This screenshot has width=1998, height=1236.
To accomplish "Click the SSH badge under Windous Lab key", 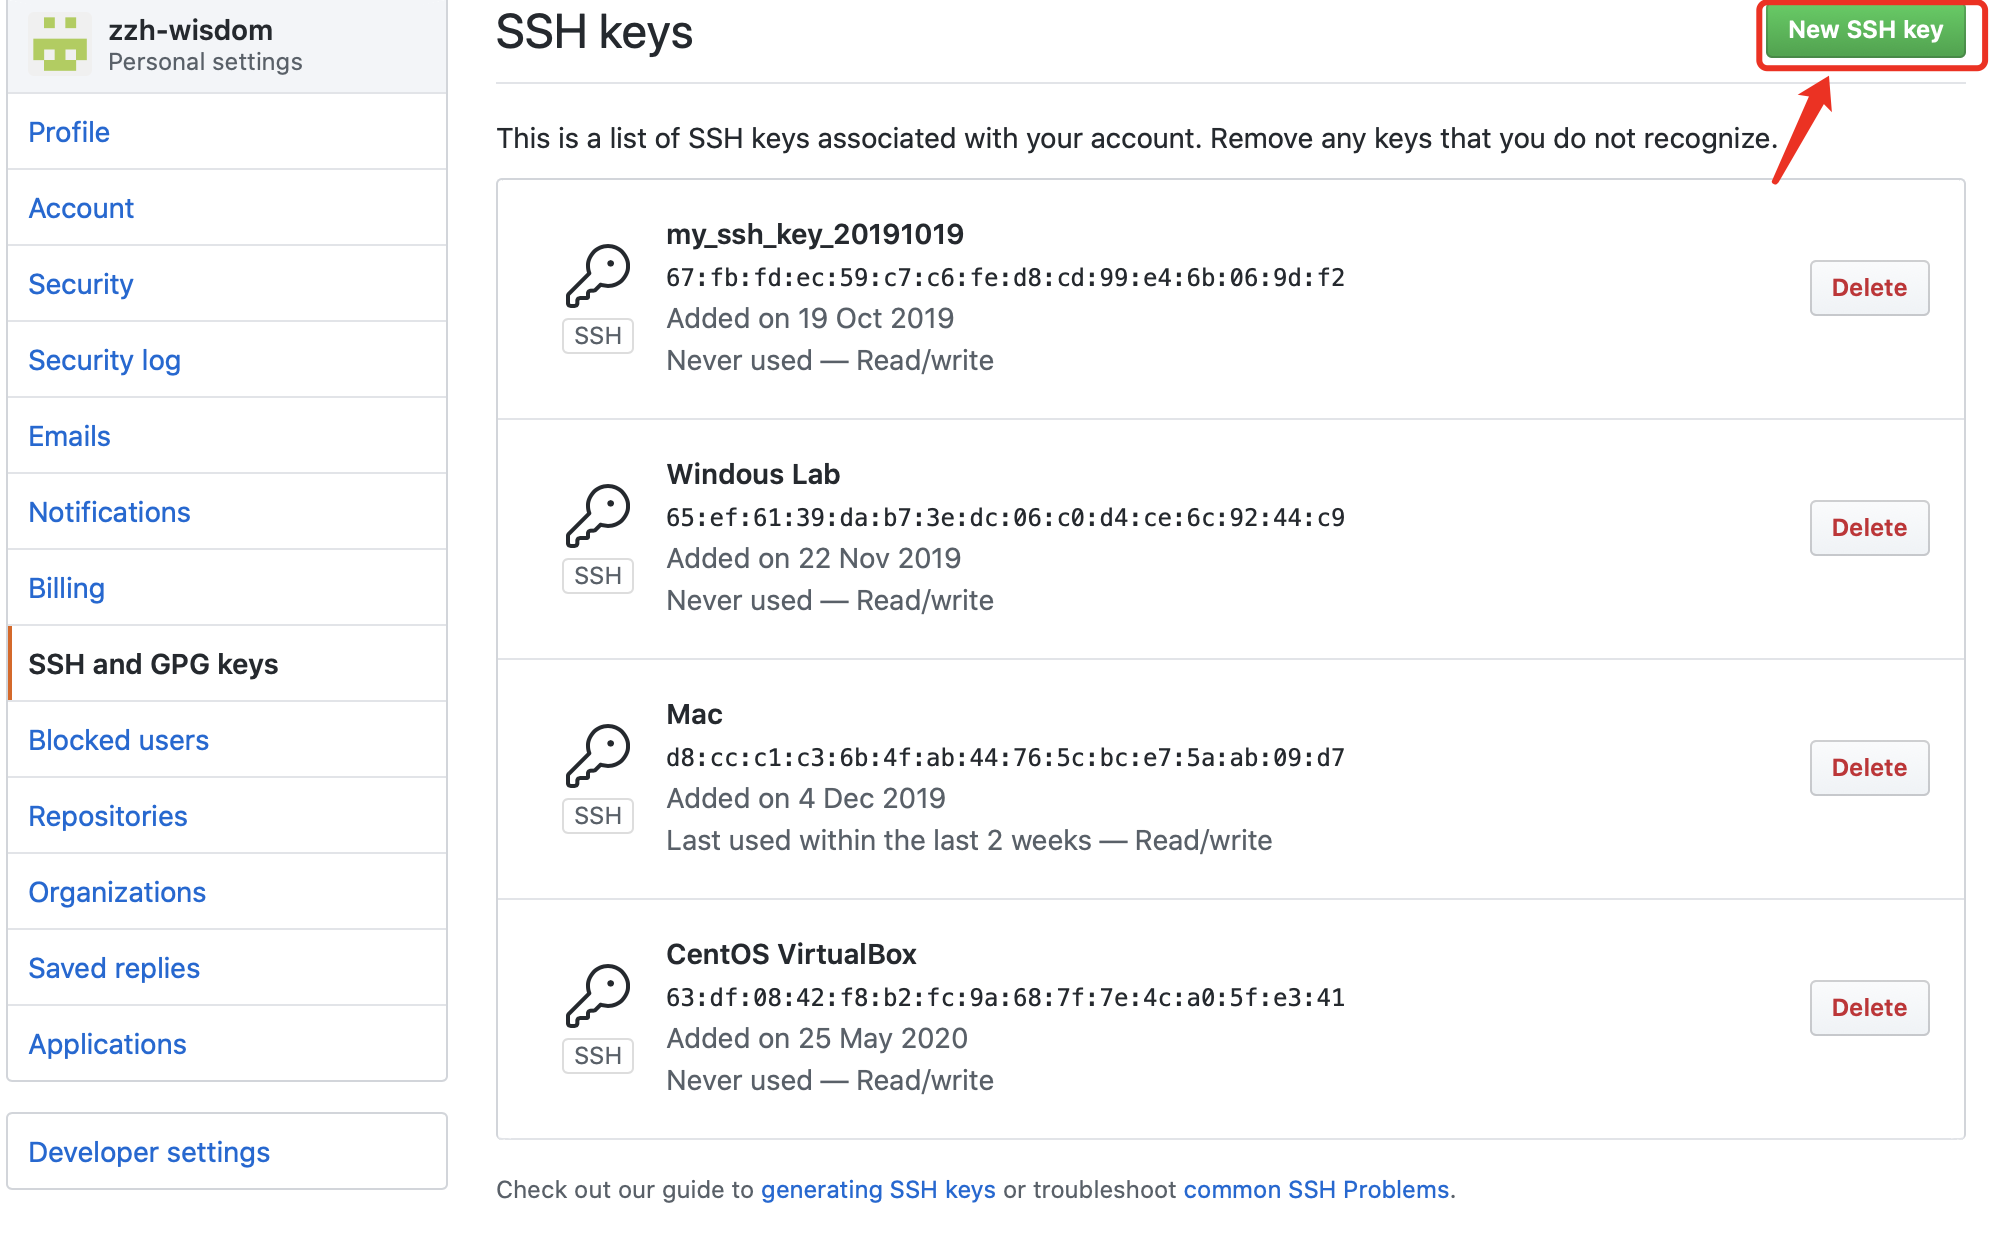I will pyautogui.click(x=597, y=575).
